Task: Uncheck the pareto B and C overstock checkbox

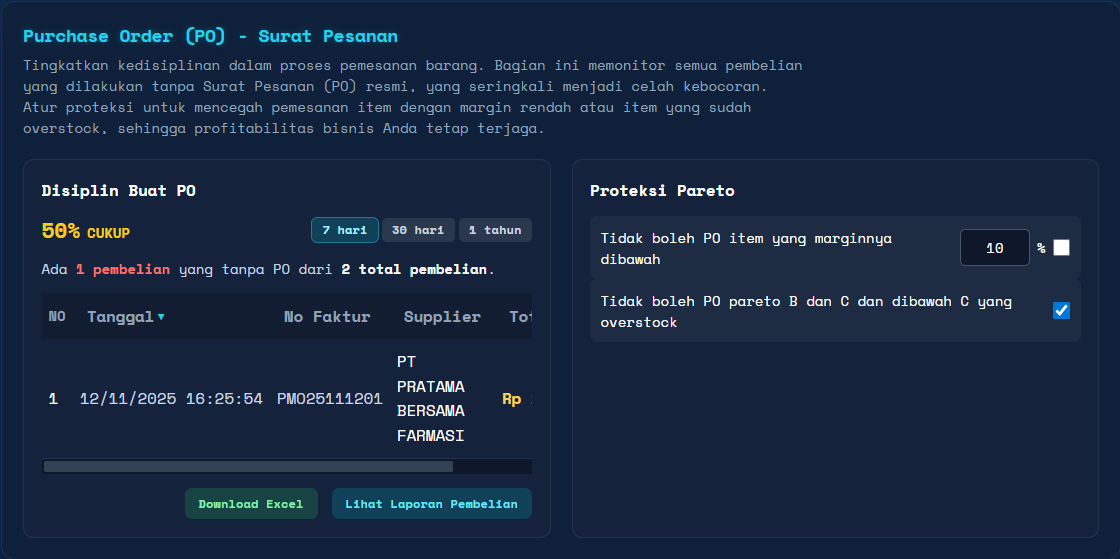Action: (x=1061, y=311)
